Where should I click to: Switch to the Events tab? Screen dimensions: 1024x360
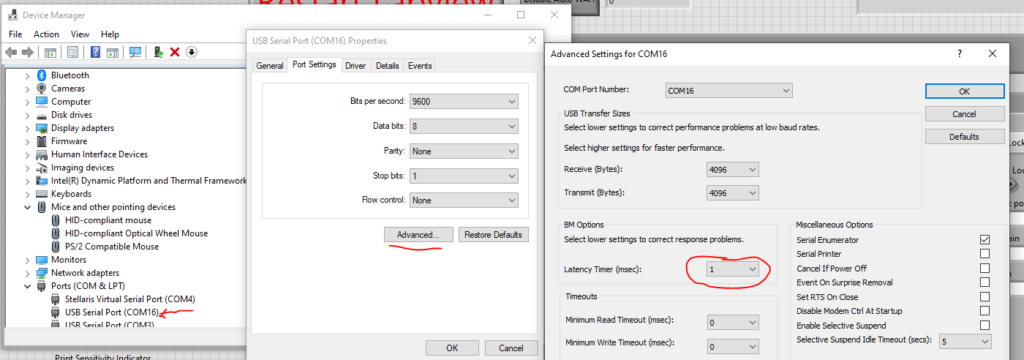(420, 65)
